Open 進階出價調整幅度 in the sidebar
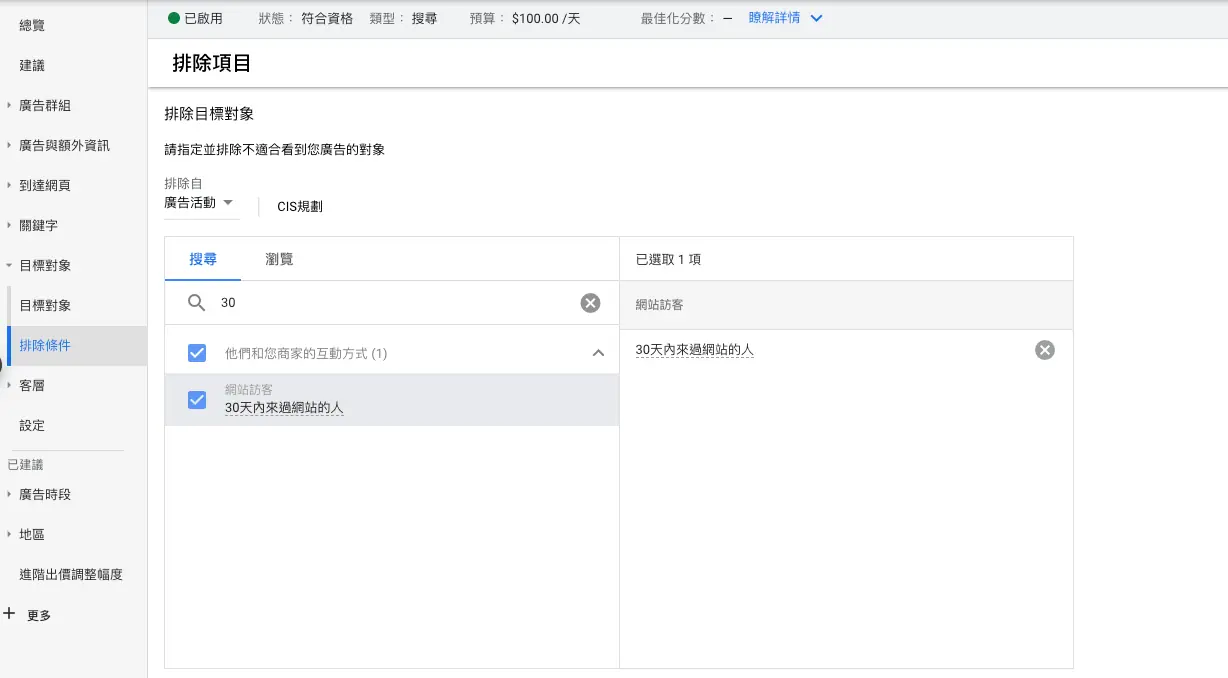This screenshot has height=678, width=1228. click(71, 575)
